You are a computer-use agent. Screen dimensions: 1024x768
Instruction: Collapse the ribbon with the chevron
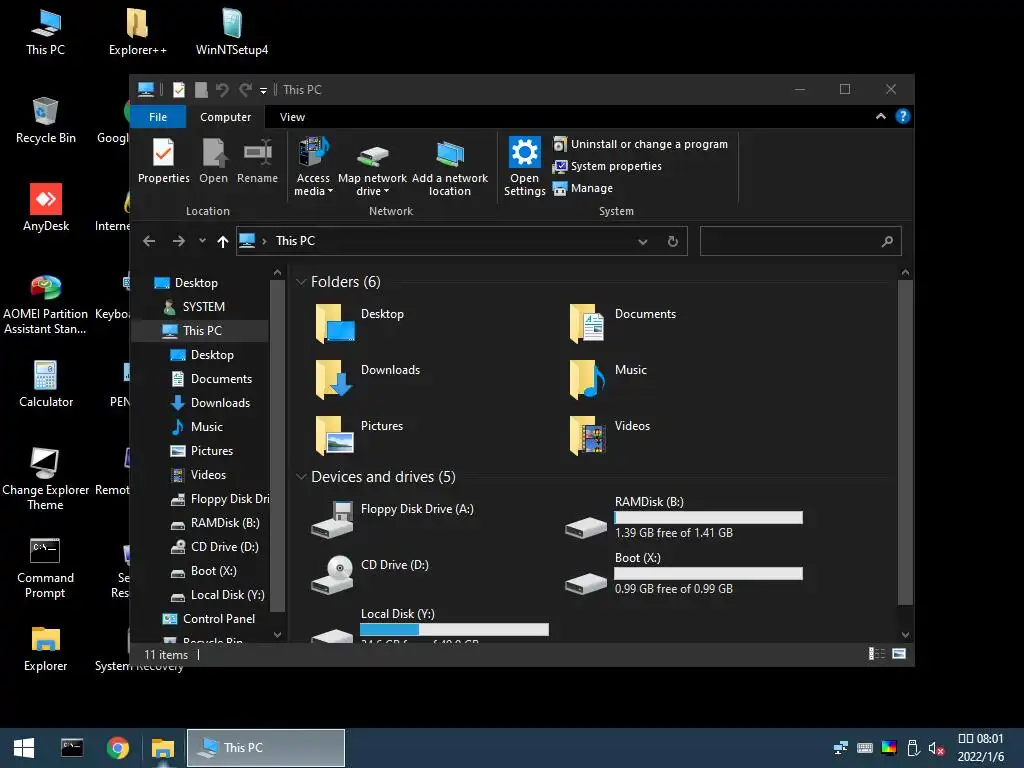point(880,116)
